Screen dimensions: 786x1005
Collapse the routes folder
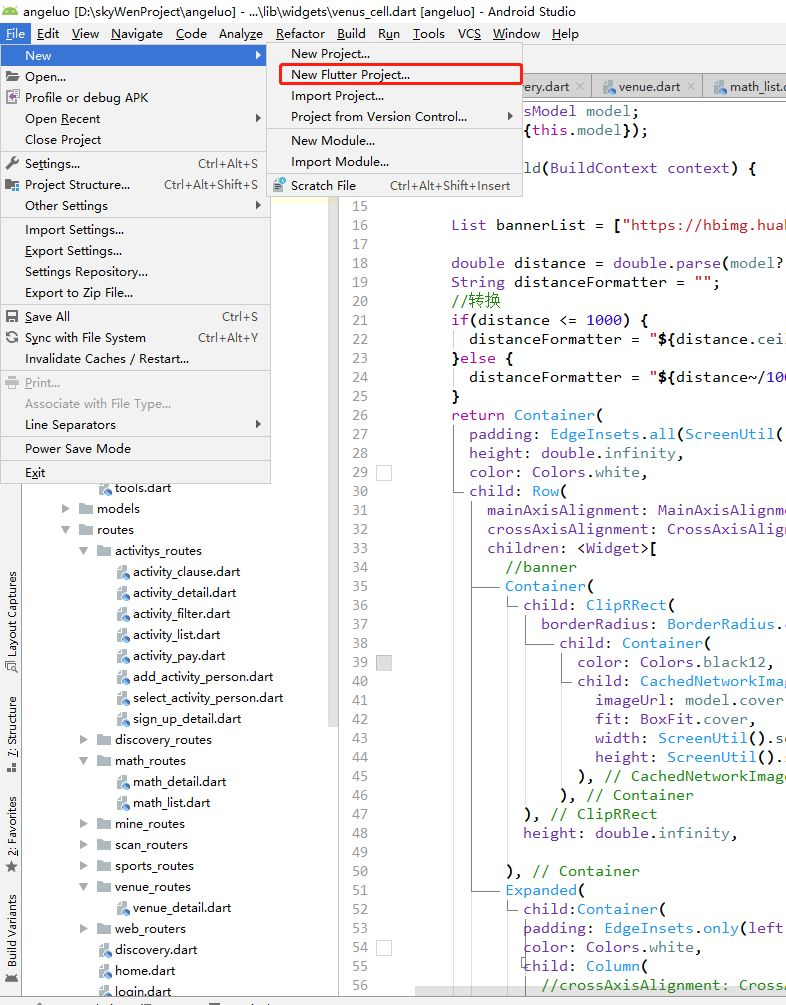tap(65, 529)
